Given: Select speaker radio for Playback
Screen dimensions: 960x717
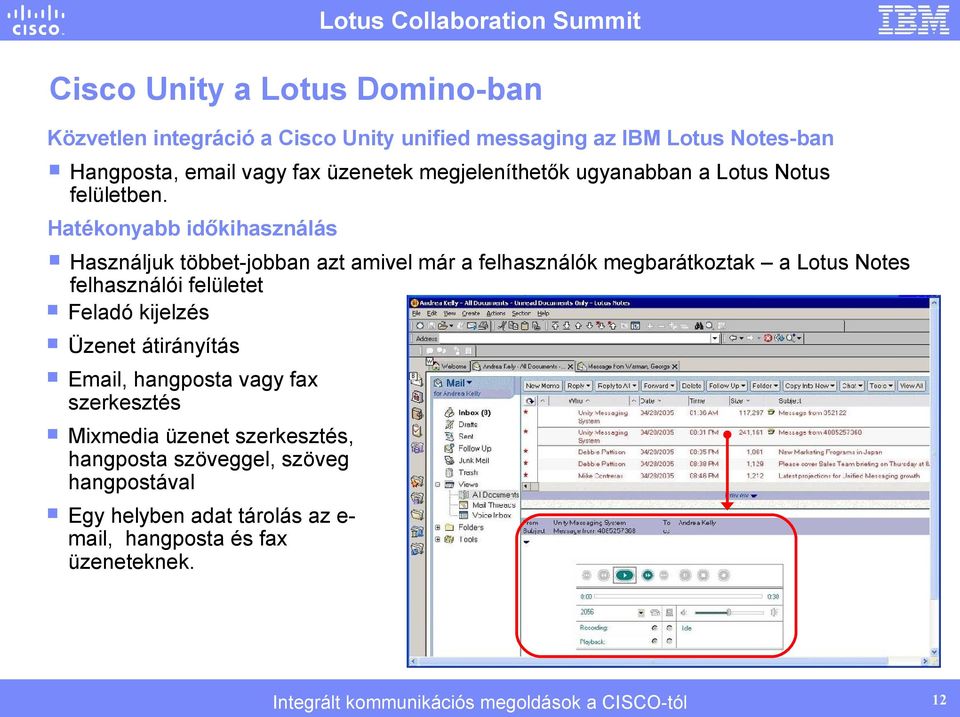Looking at the screenshot, I should [x=669, y=640].
